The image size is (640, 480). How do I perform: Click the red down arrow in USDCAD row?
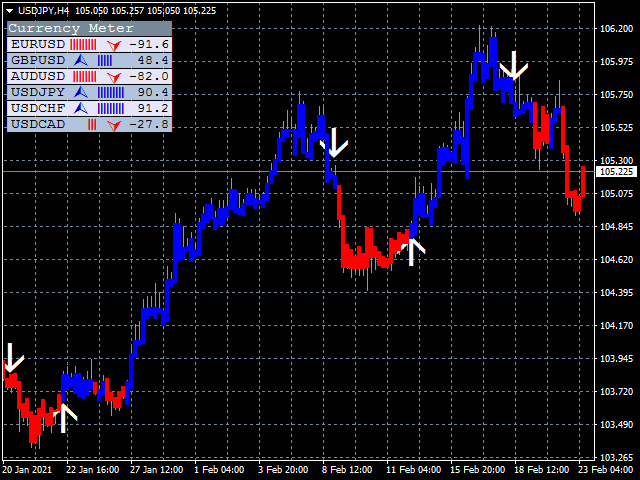115,124
